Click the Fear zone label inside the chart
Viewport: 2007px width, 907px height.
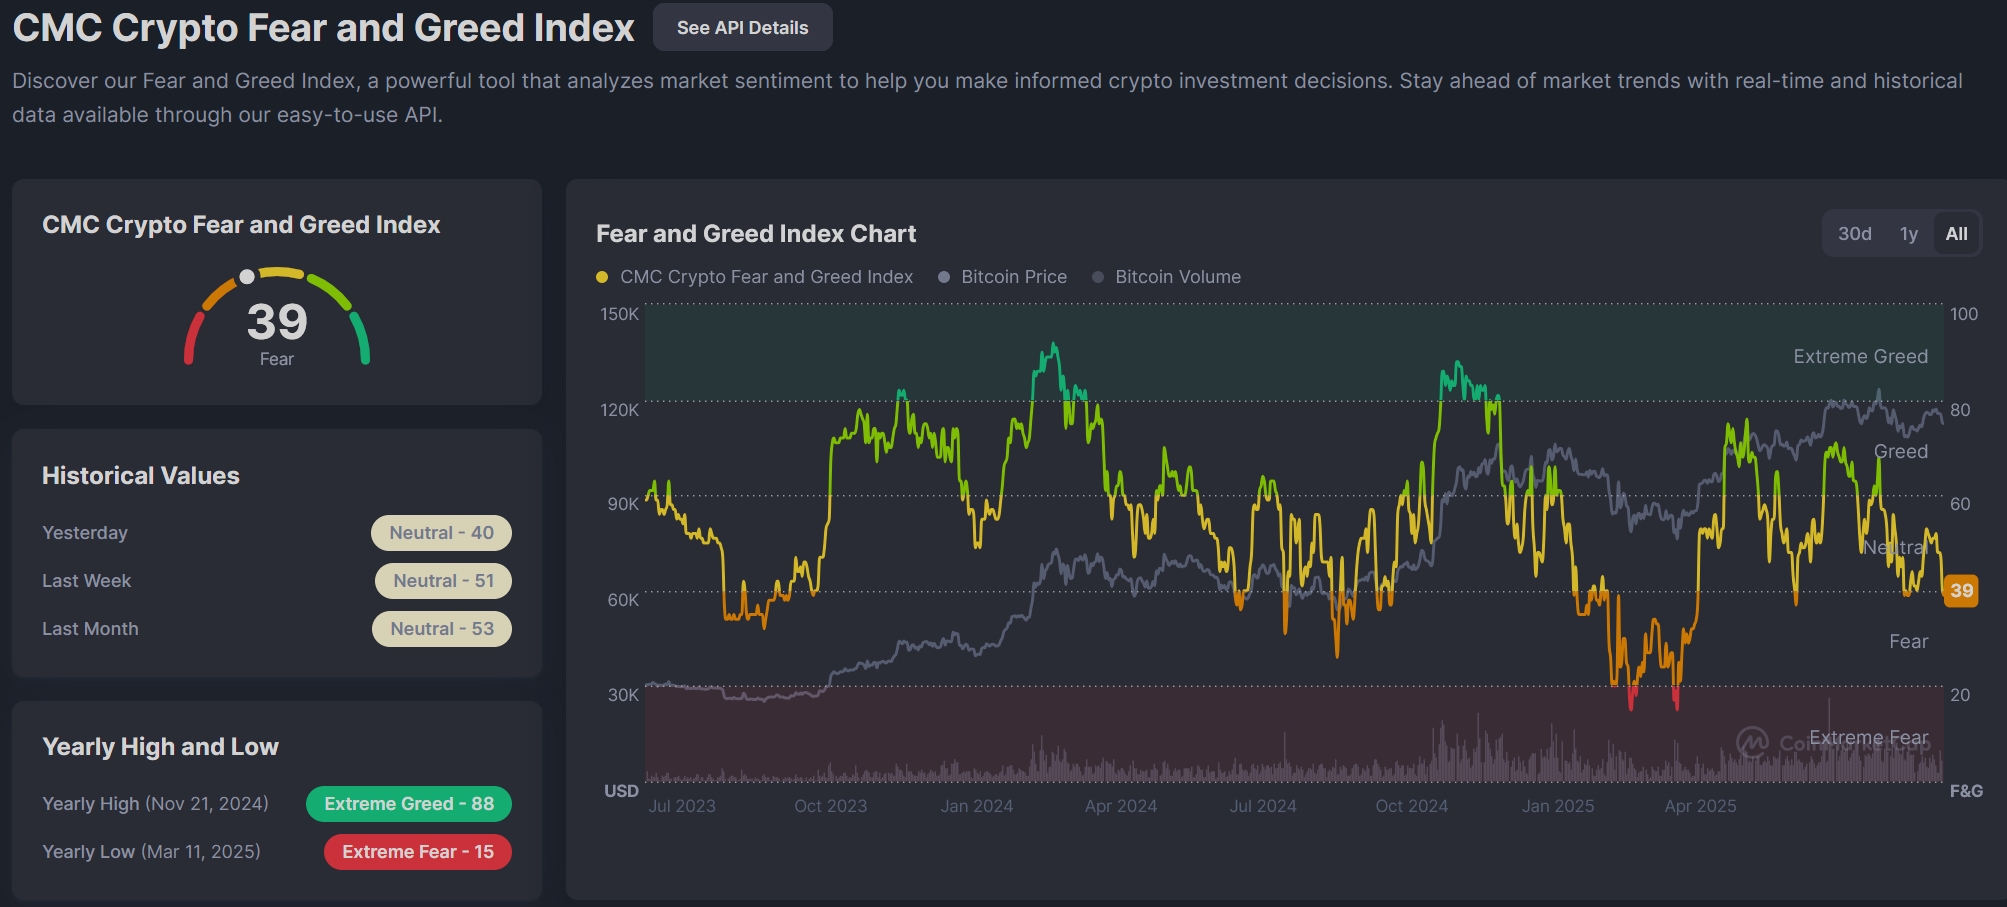(x=1908, y=642)
